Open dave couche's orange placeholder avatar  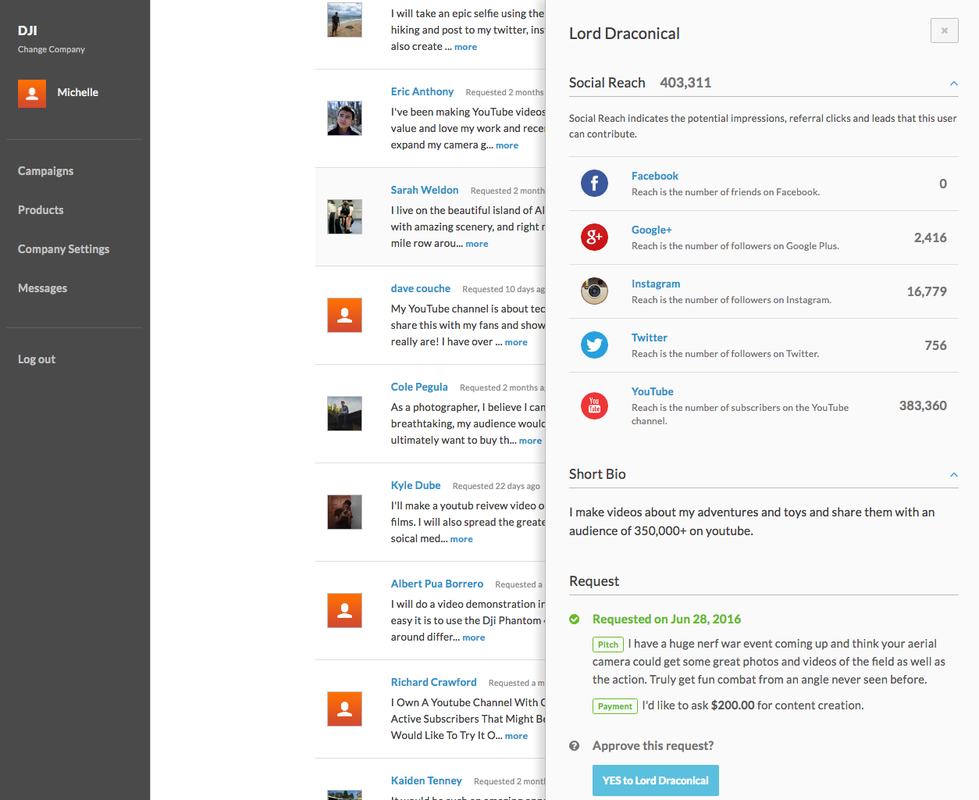pos(345,315)
